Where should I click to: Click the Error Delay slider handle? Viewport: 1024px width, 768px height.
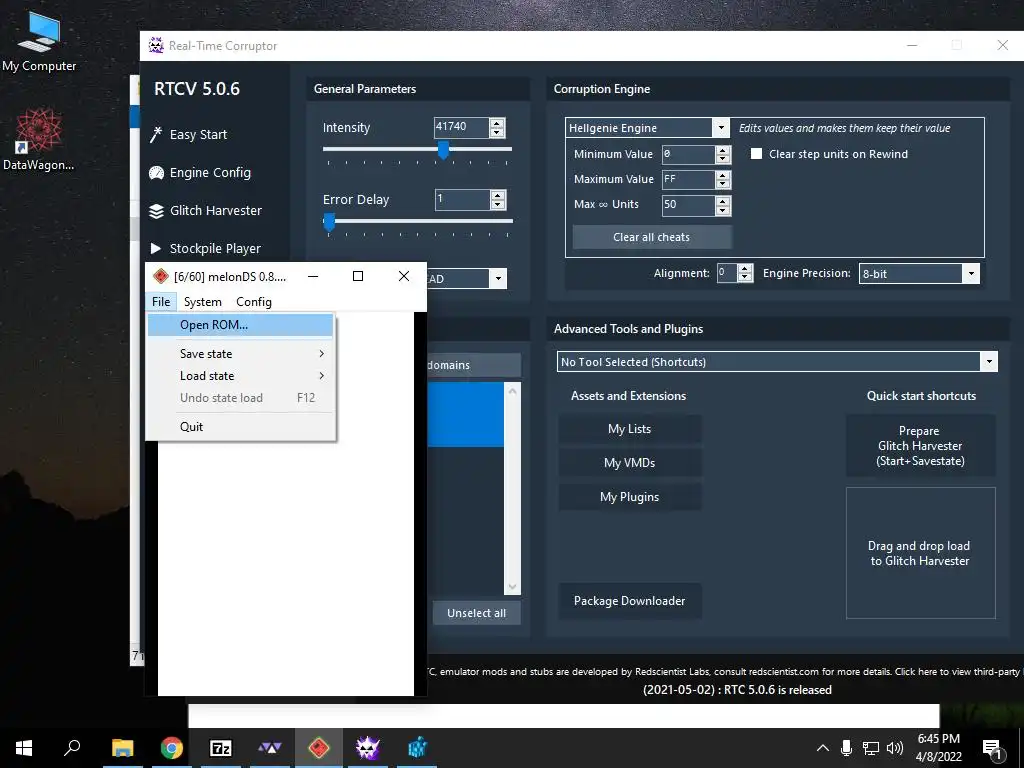[x=329, y=222]
